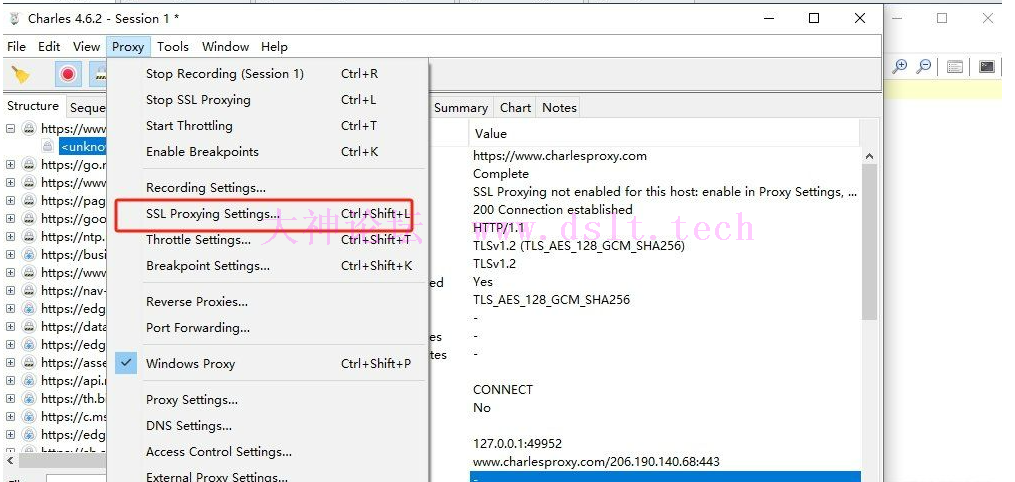The height and width of the screenshot is (482, 1015).
Task: Click the zoom out magnifier icon
Action: pos(924,66)
